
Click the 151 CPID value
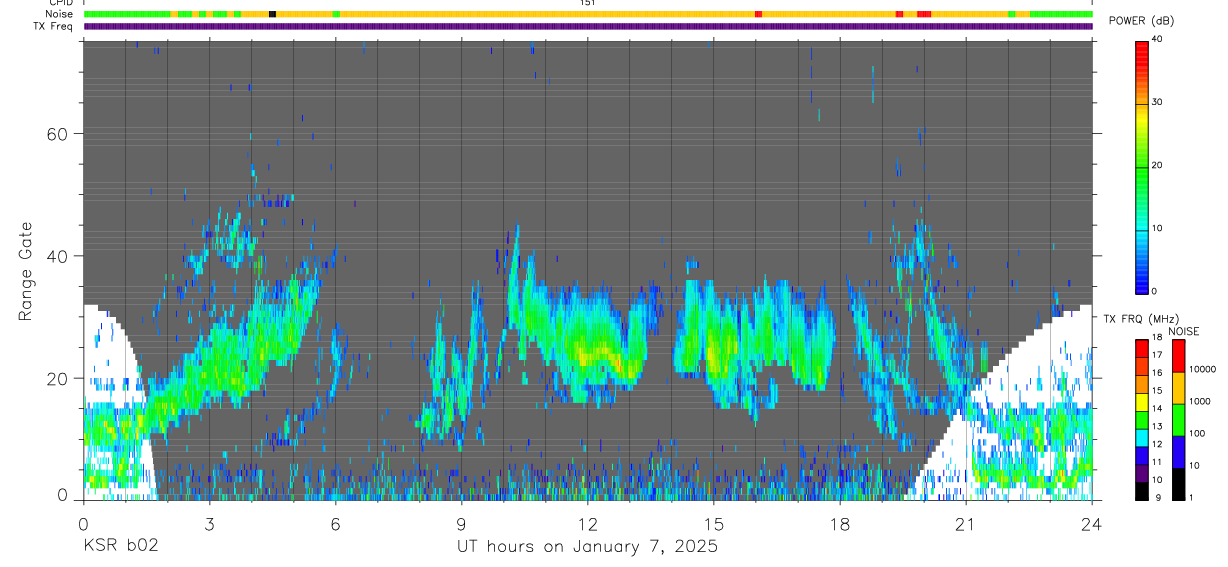click(587, 3)
